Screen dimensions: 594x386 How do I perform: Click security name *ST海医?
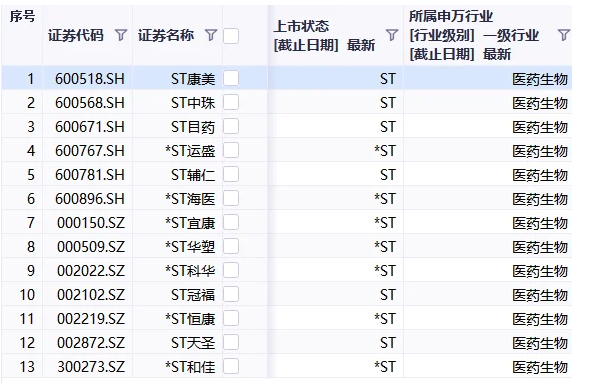tap(190, 198)
